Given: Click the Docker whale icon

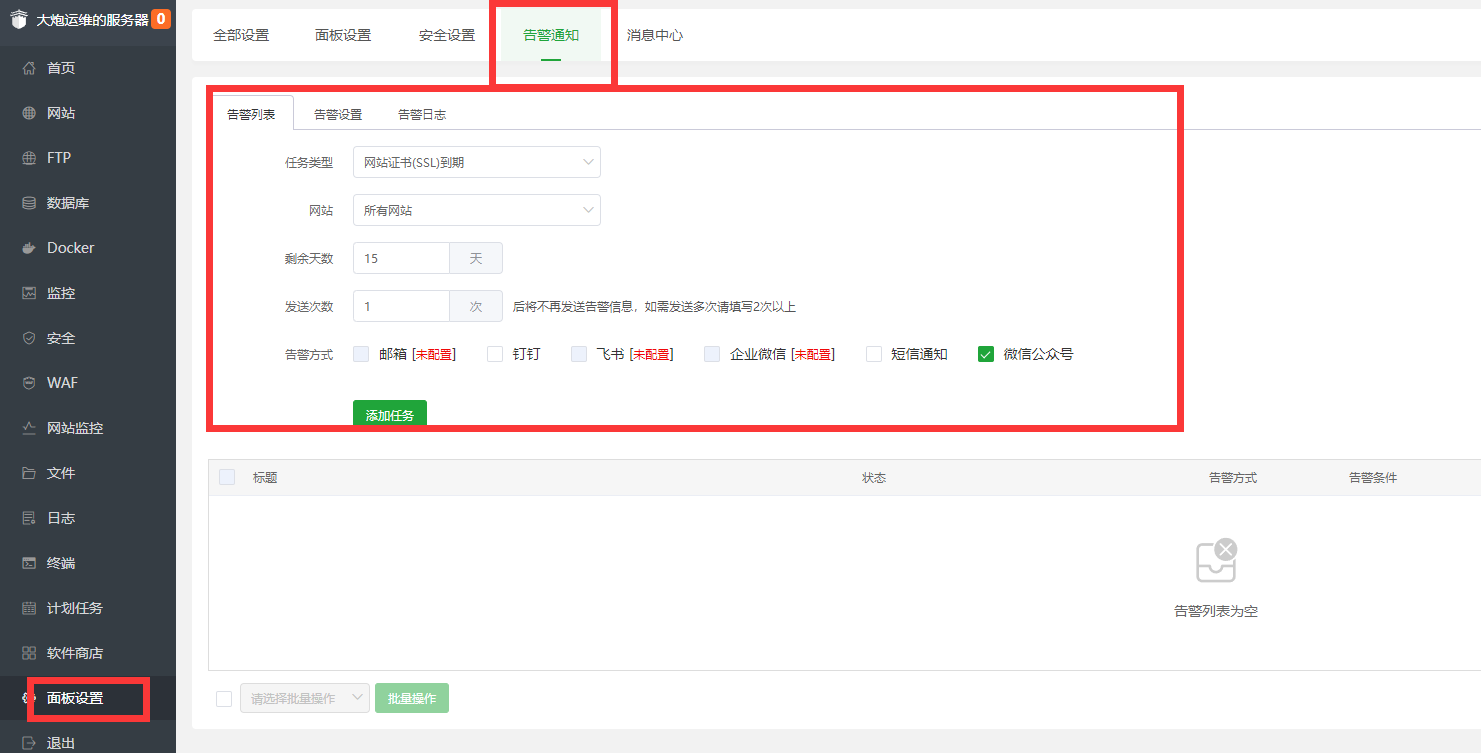Looking at the screenshot, I should [x=29, y=248].
